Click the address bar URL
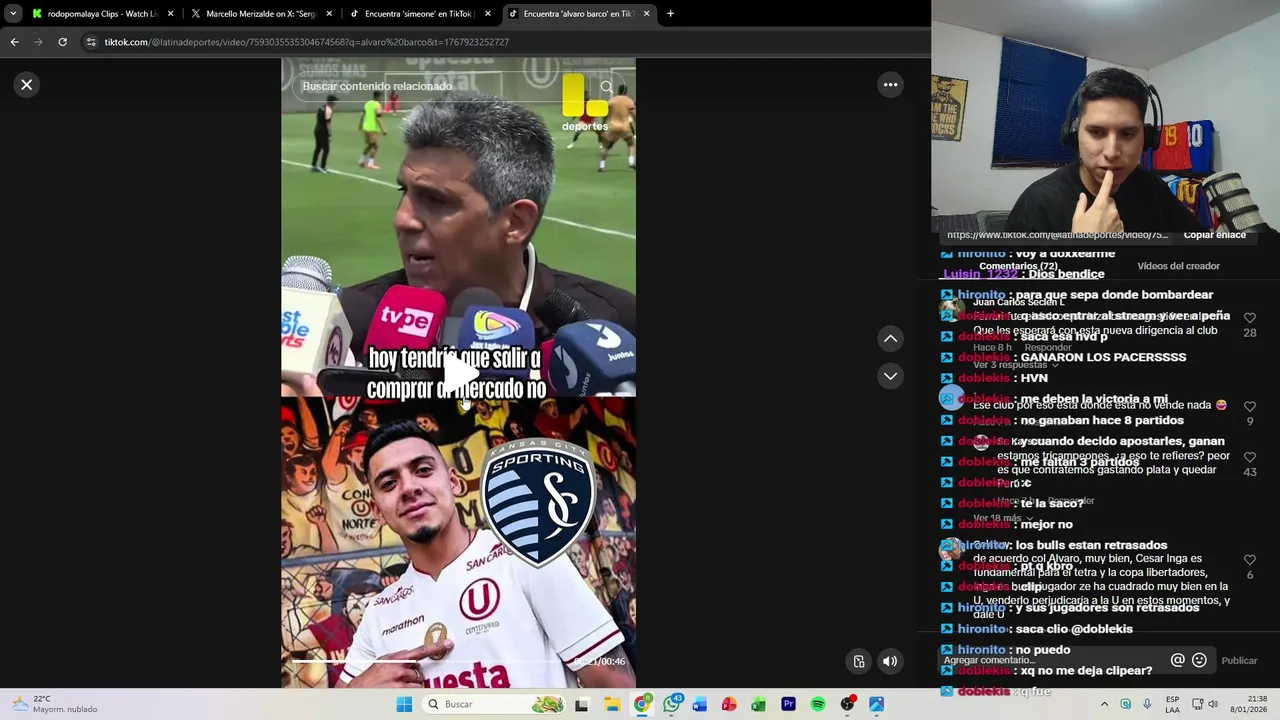Image resolution: width=1280 pixels, height=720 pixels. tap(307, 42)
